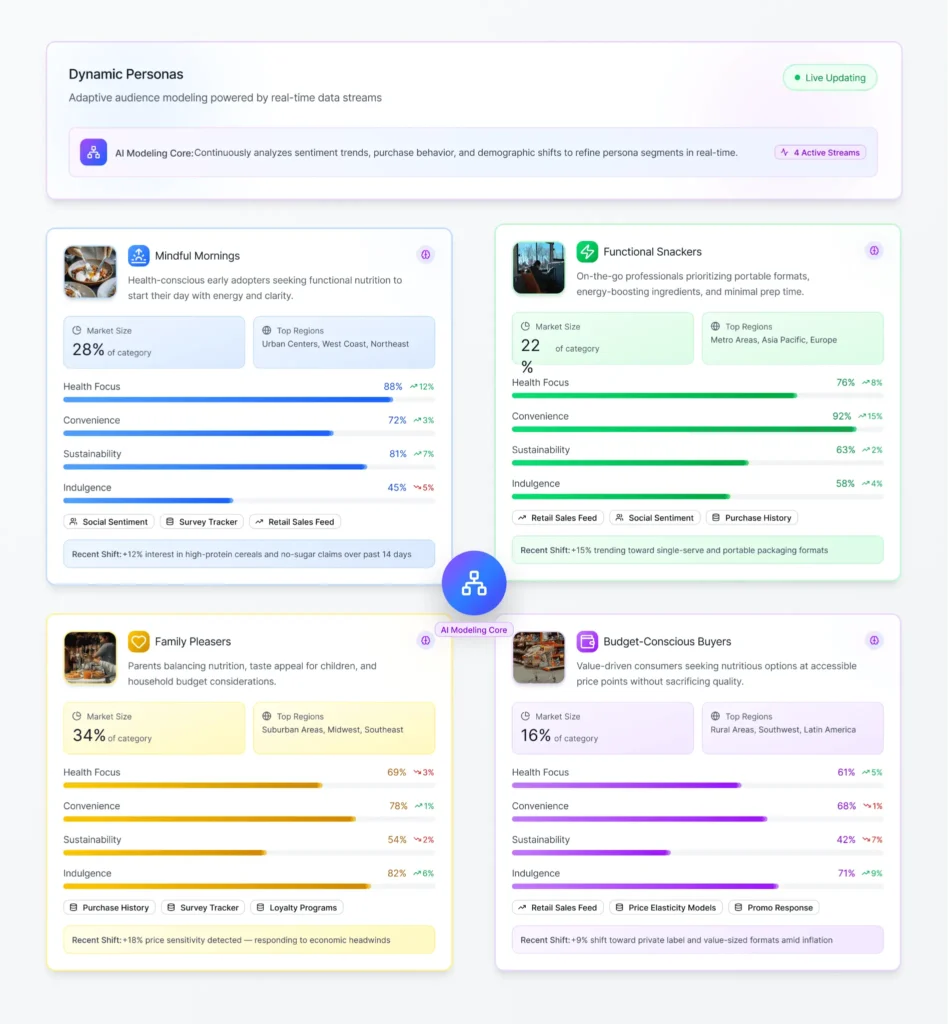
Task: Click the upward arrow beside Family Pleasers Indulgence 6%
Action: pos(417,874)
